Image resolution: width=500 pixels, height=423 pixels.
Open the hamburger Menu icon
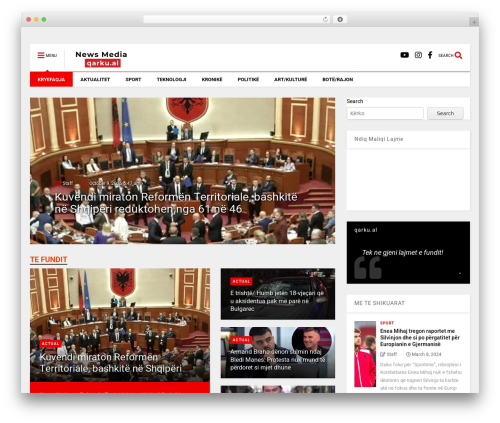[41, 55]
